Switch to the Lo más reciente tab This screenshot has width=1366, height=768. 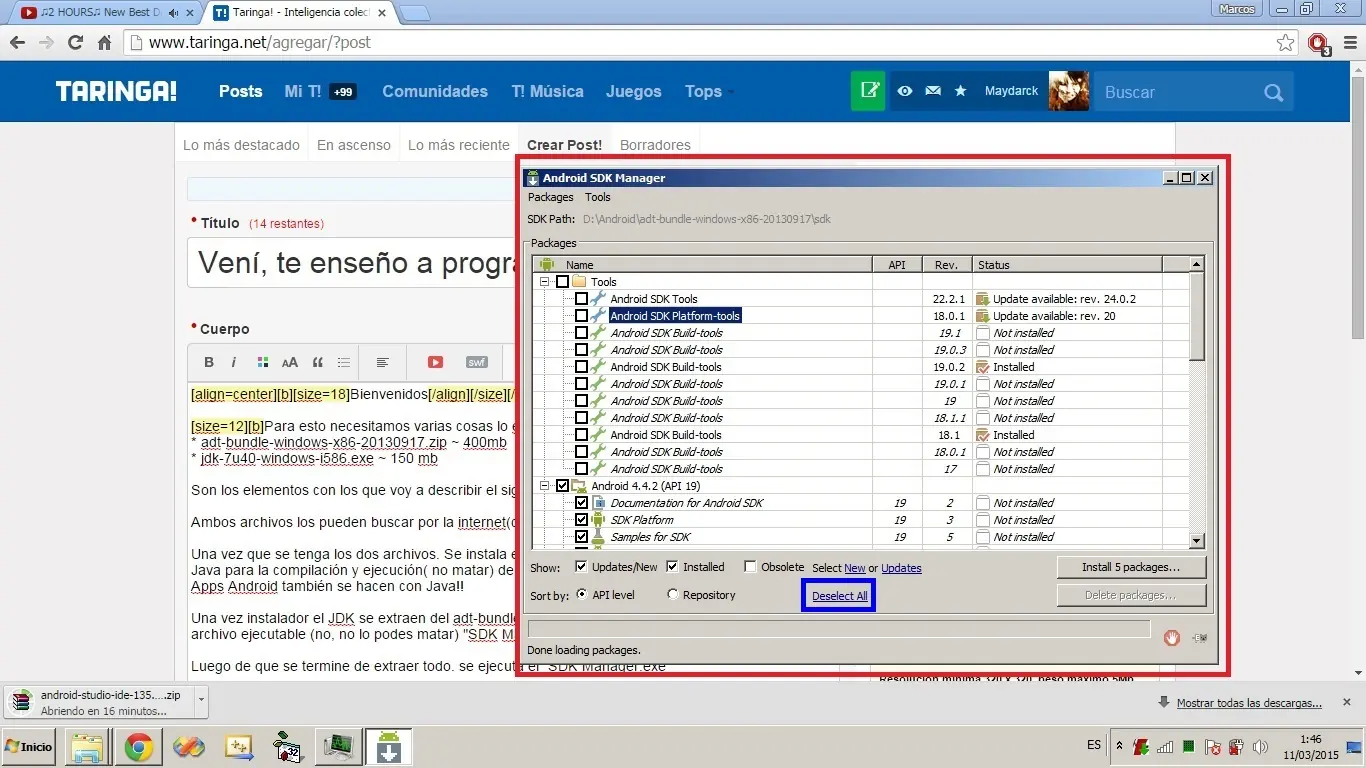coord(459,145)
